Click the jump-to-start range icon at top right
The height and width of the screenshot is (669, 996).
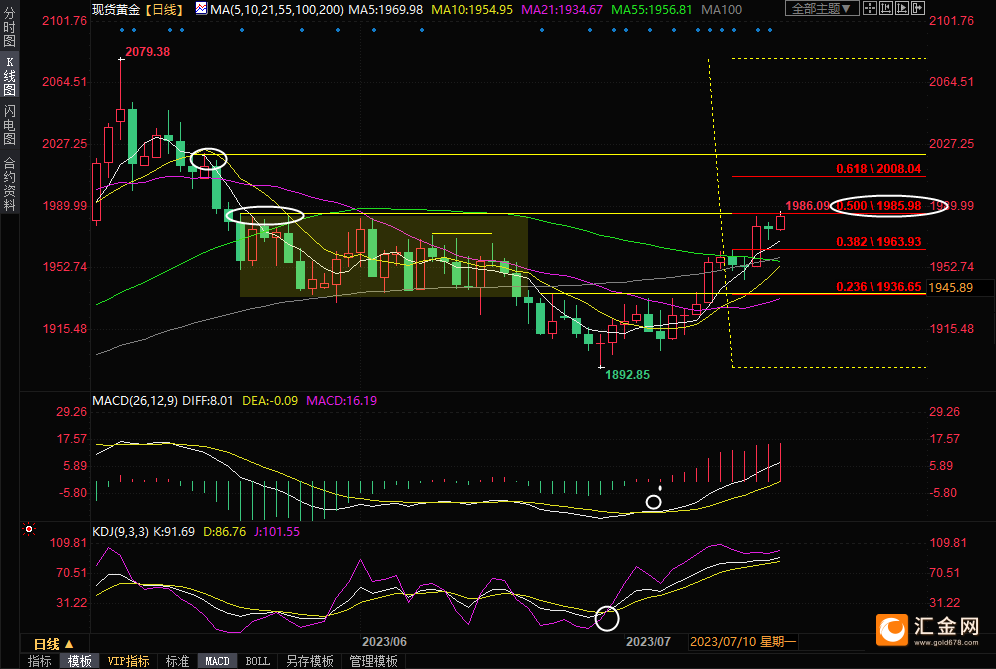[885, 8]
